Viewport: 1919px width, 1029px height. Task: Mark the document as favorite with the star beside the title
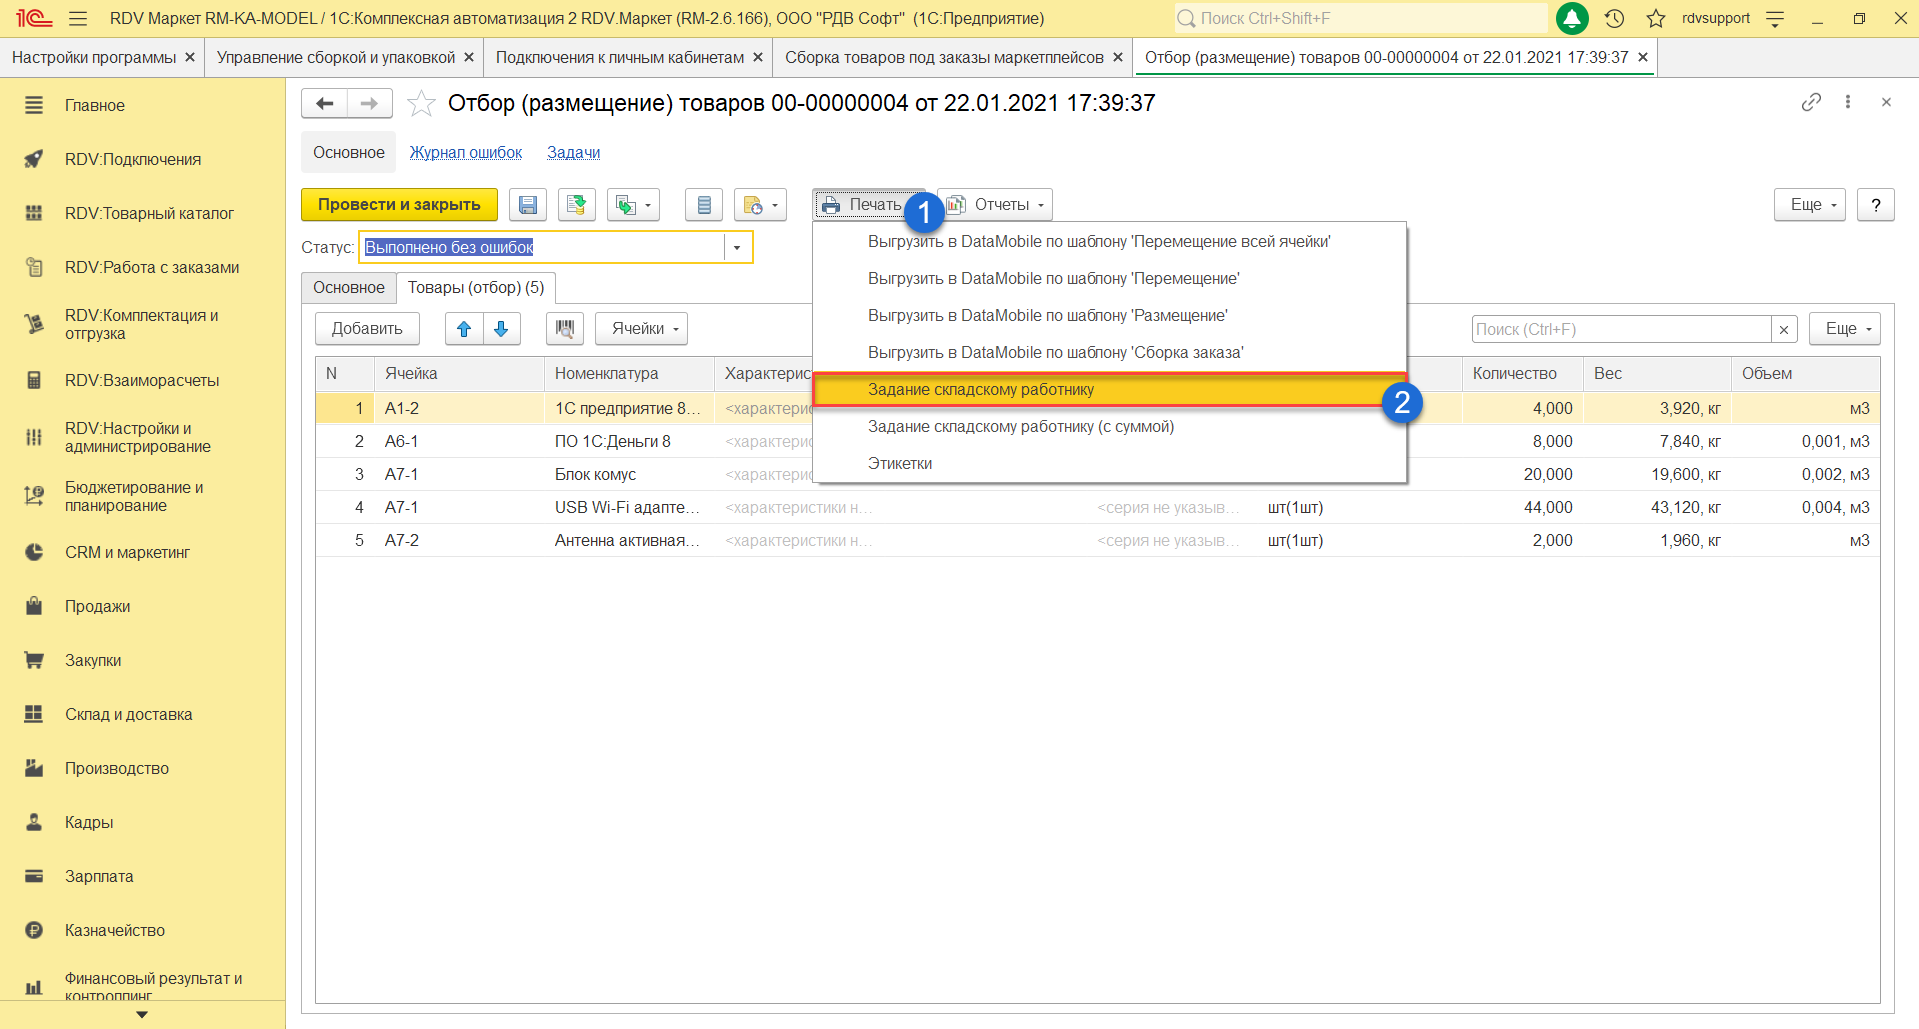[421, 104]
